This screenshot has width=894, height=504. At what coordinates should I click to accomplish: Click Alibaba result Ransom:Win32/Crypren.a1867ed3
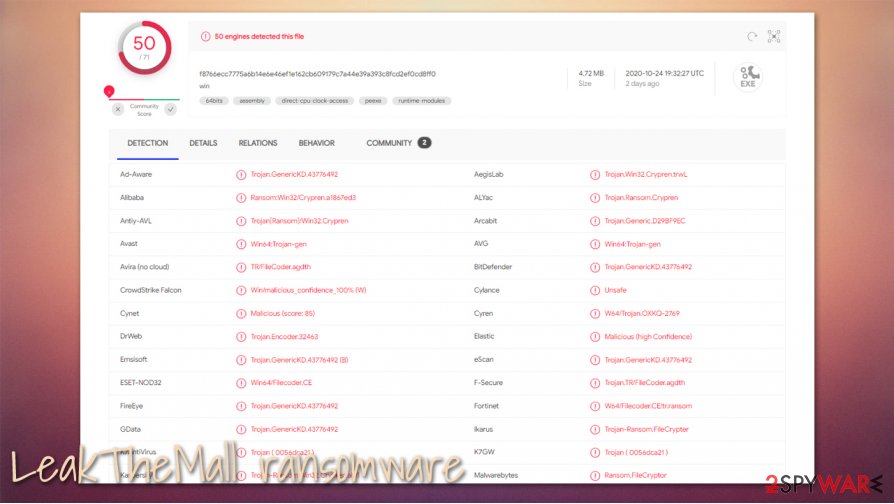[x=303, y=198]
